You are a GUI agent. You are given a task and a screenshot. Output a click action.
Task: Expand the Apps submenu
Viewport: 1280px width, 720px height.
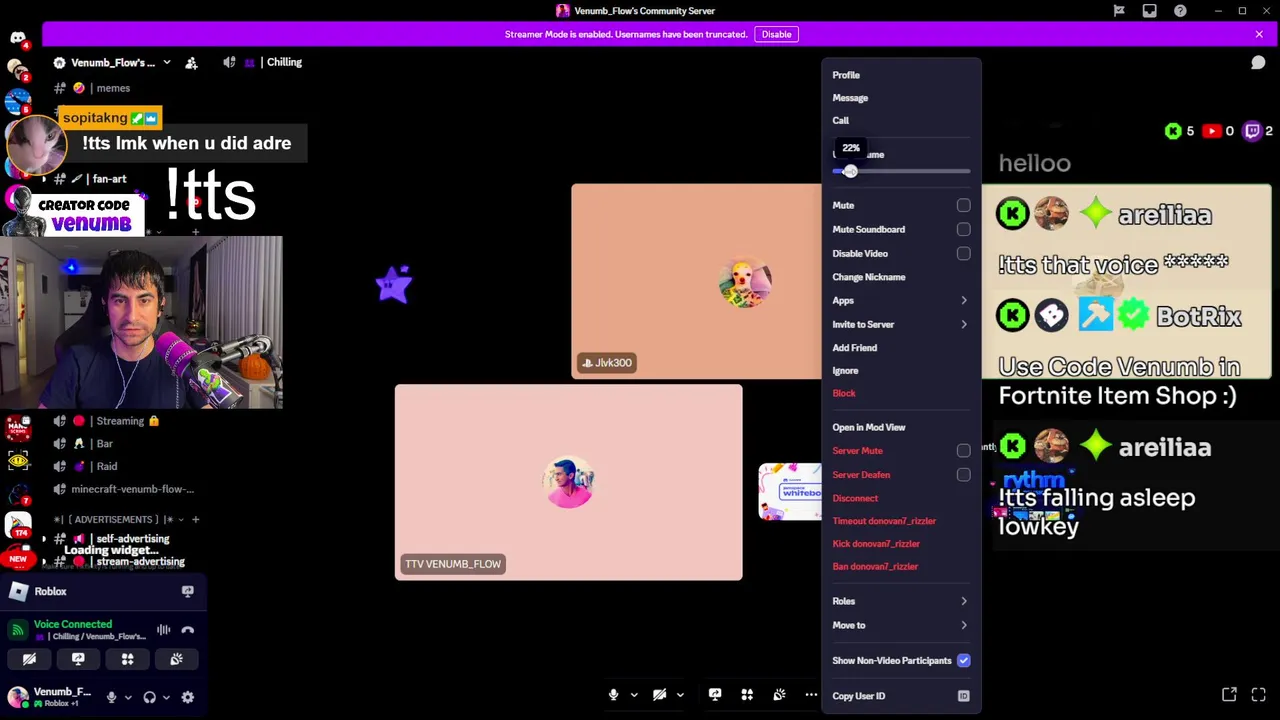coord(901,300)
